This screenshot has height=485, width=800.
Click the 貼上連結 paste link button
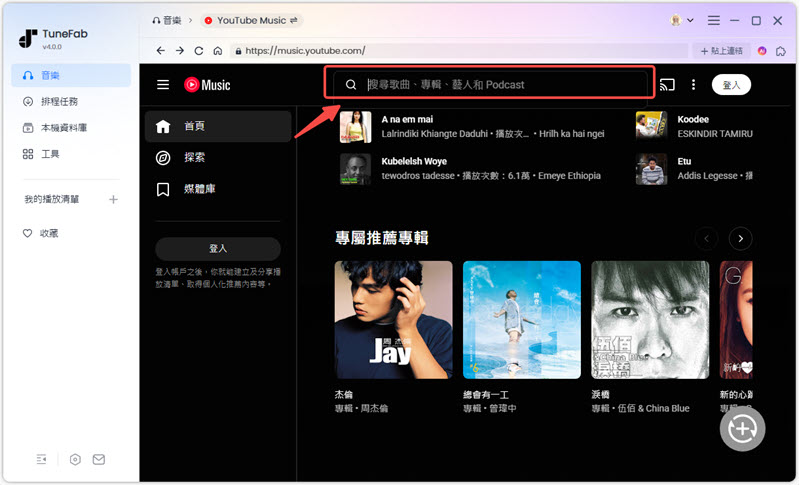point(721,51)
